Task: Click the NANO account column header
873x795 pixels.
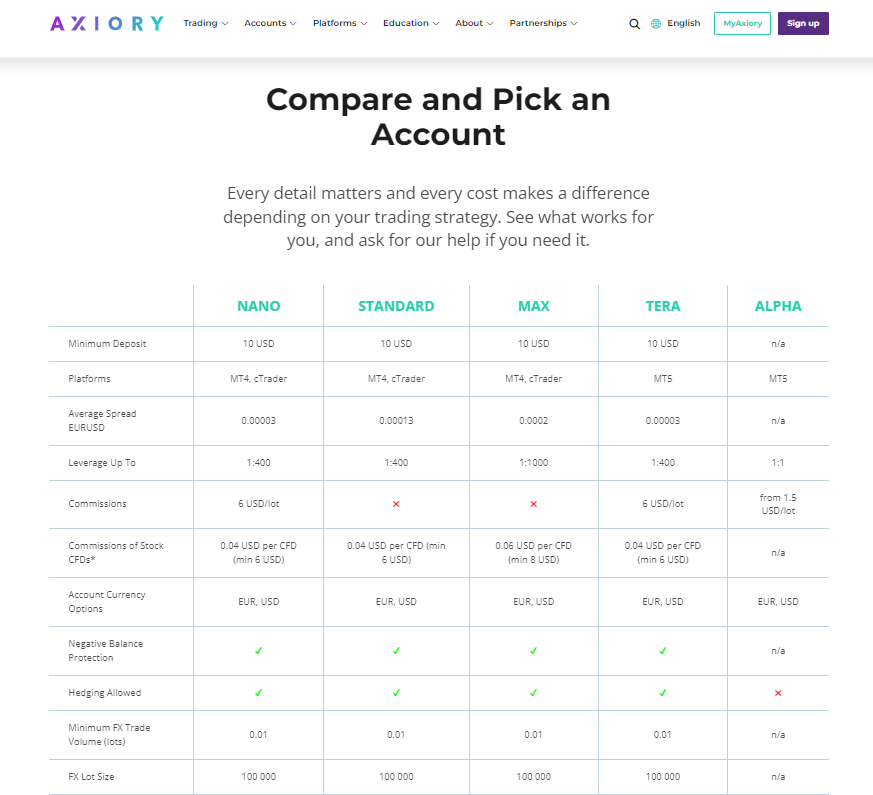Action: point(258,306)
